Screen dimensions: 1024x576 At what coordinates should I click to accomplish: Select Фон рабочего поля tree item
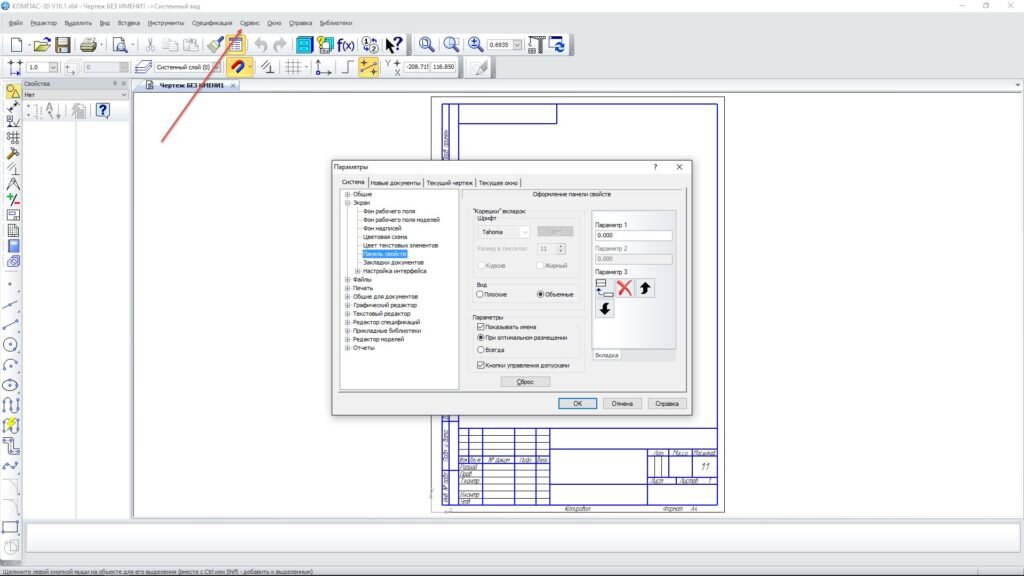(x=389, y=211)
